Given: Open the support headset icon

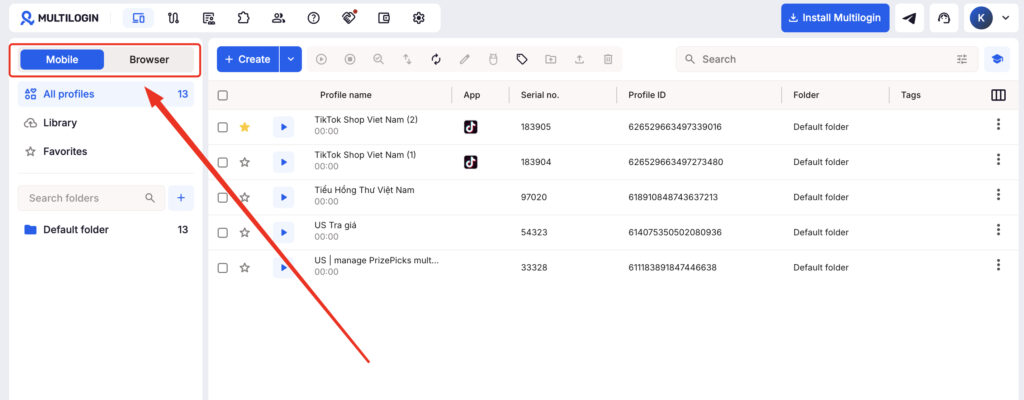Looking at the screenshot, I should point(944,18).
